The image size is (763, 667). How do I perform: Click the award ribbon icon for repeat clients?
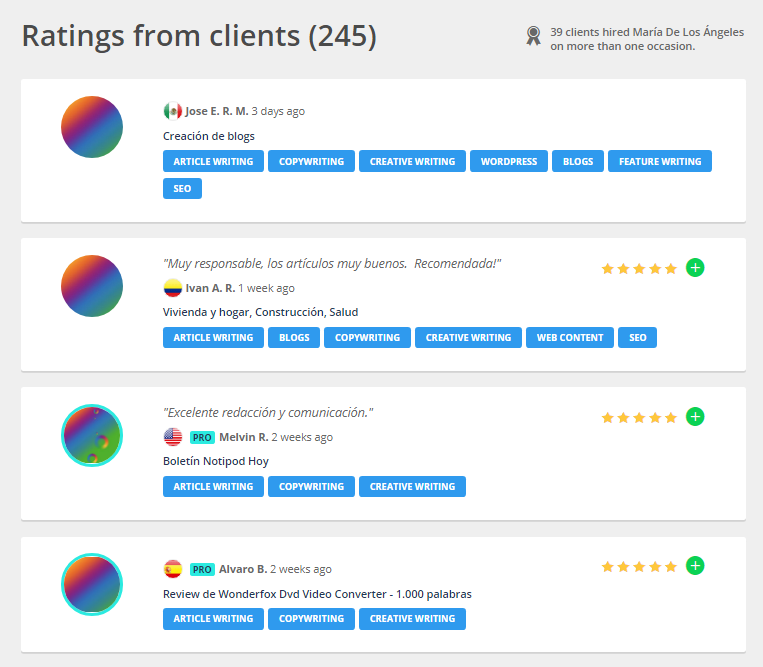coord(534,37)
